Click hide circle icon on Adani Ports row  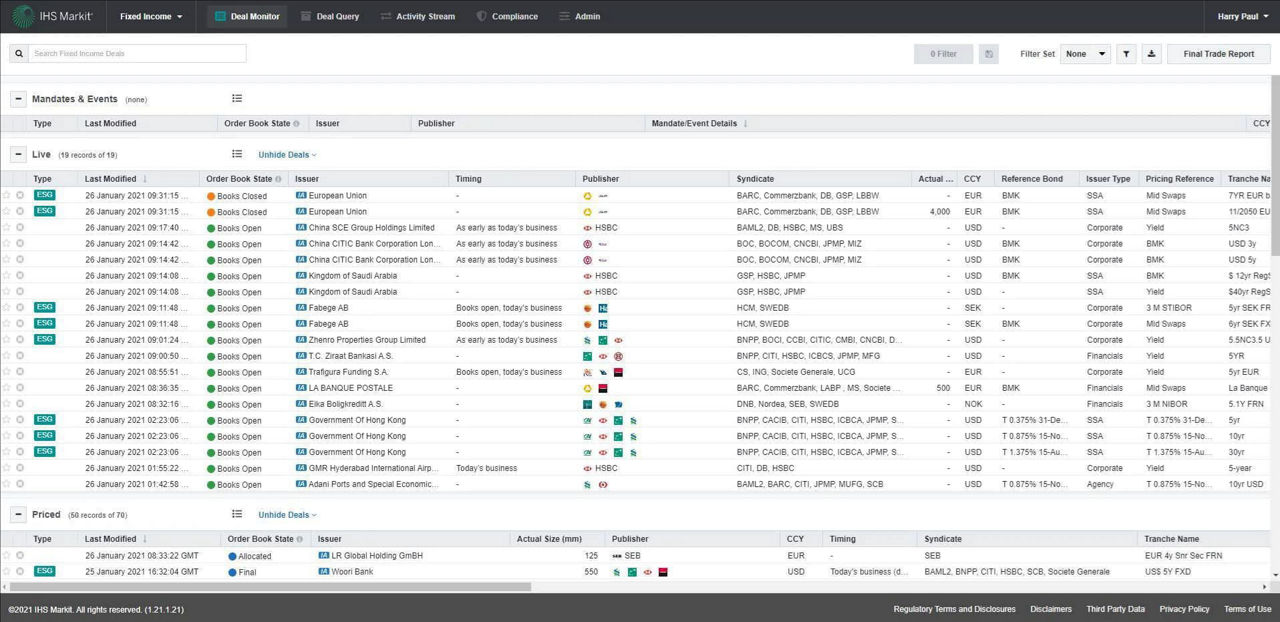(20, 484)
